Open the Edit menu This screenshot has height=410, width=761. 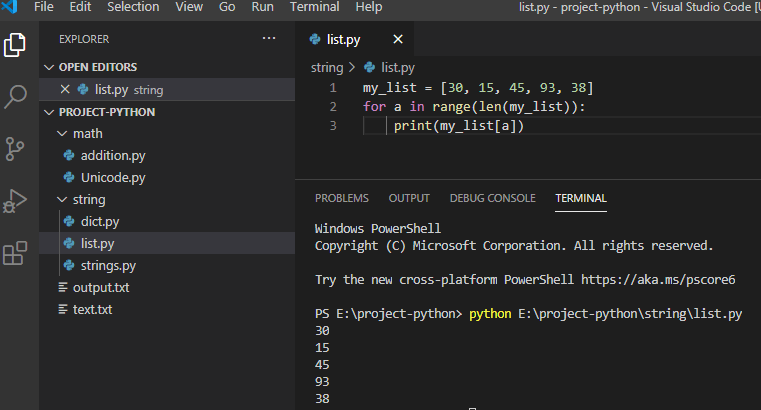point(80,7)
